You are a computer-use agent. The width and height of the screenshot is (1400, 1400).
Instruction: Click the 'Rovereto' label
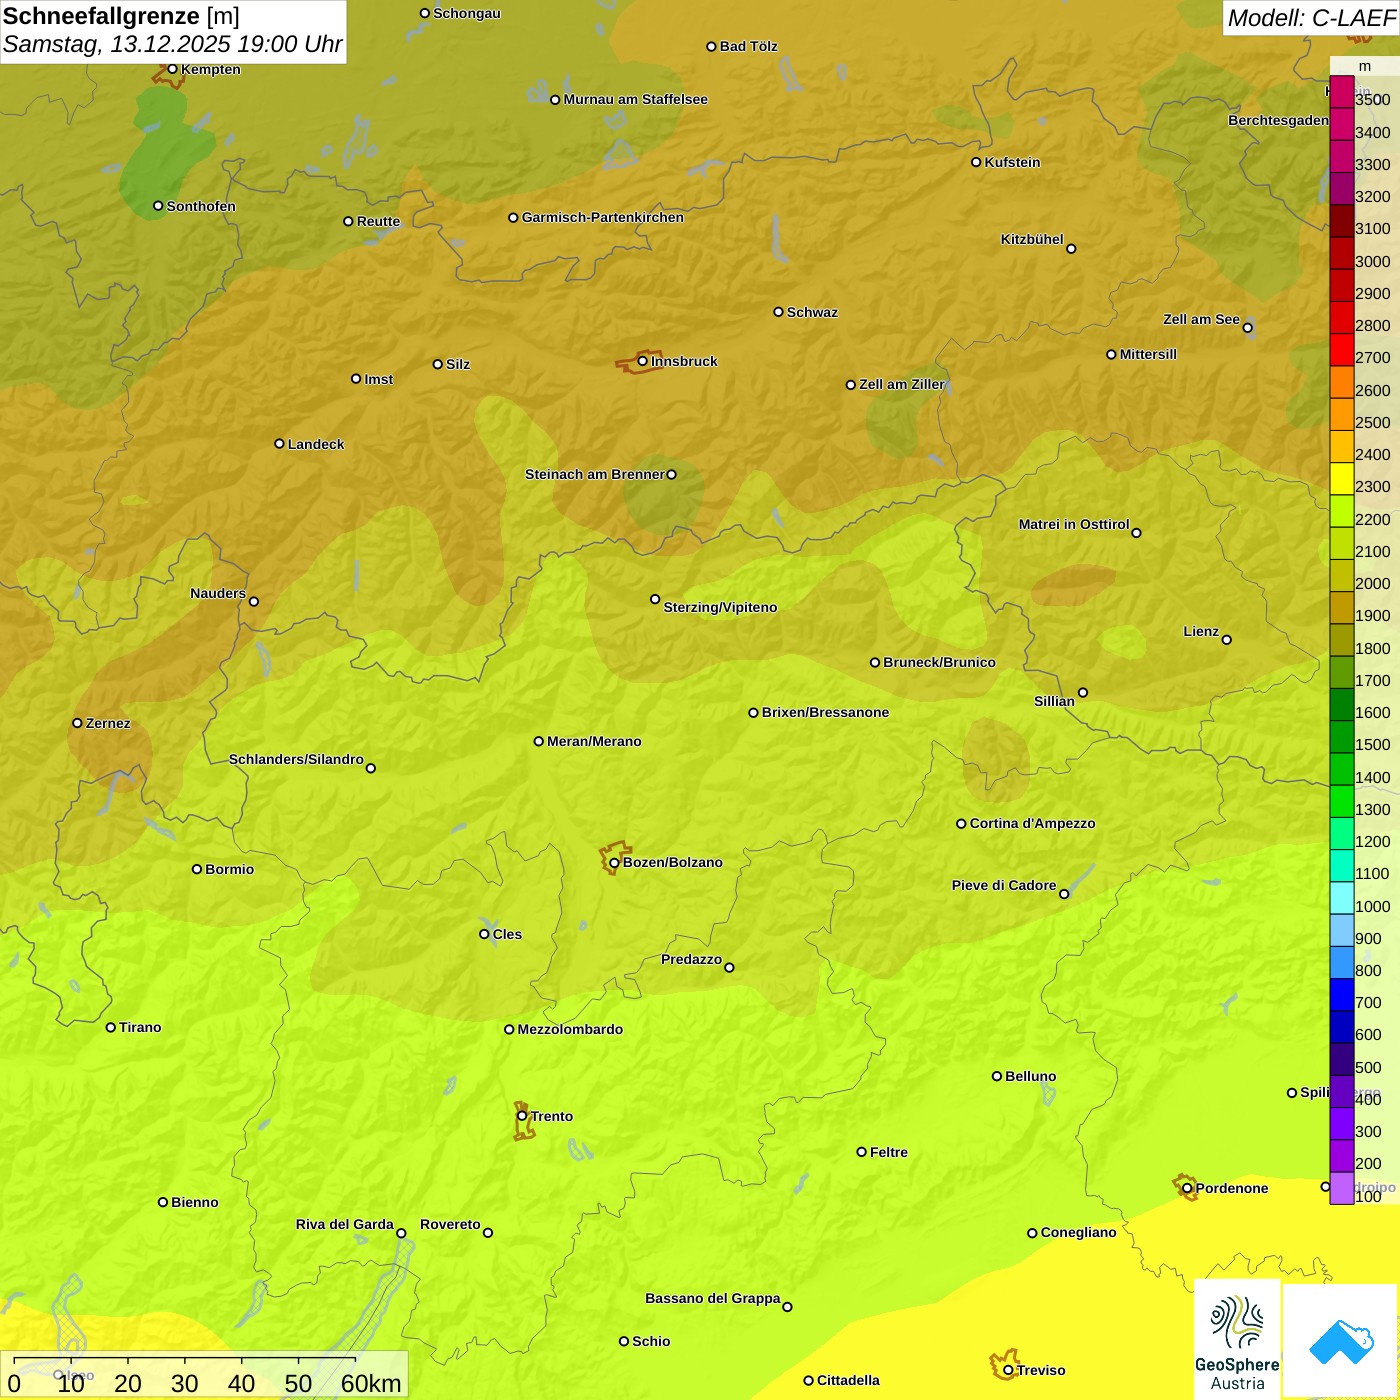click(x=450, y=1224)
